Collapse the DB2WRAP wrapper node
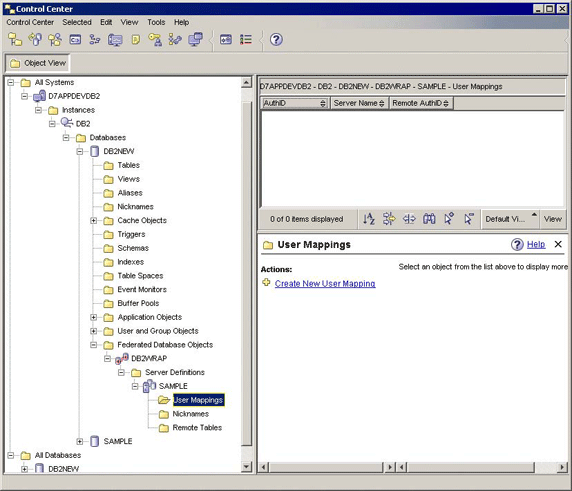 [x=107, y=359]
